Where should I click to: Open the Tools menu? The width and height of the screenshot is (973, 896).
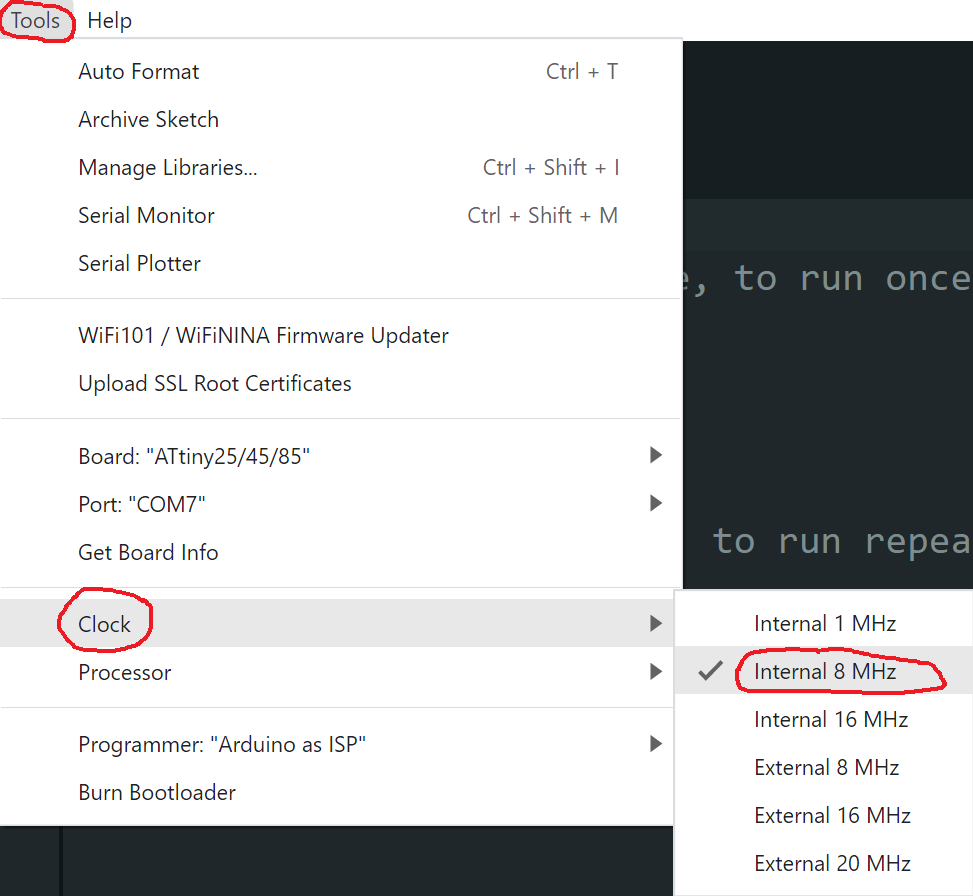pos(36,20)
